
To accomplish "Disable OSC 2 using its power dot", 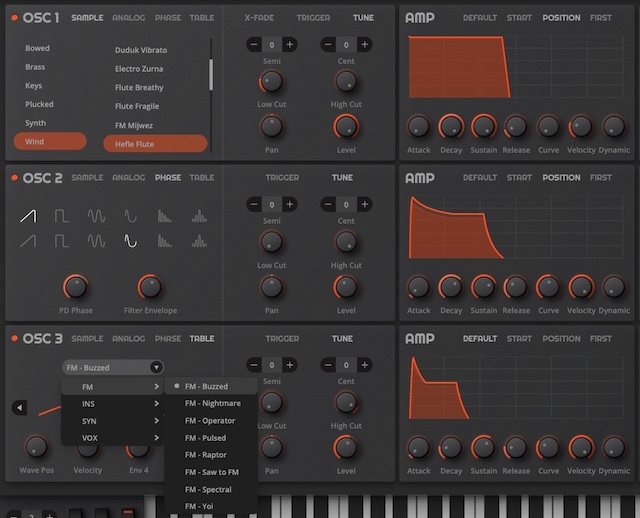I will pyautogui.click(x=14, y=178).
